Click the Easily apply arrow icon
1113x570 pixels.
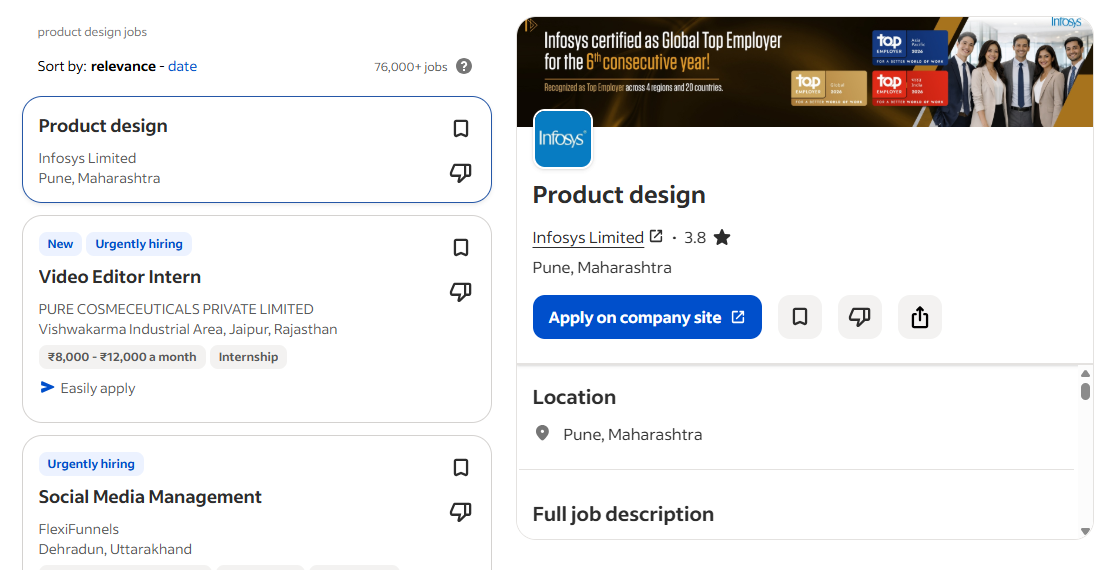pos(47,388)
